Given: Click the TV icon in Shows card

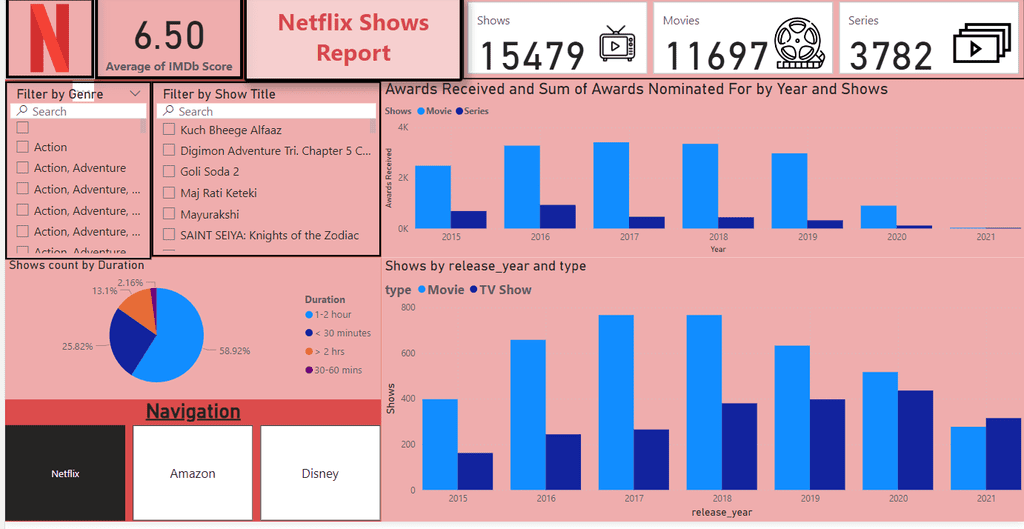Looking at the screenshot, I should (x=616, y=44).
